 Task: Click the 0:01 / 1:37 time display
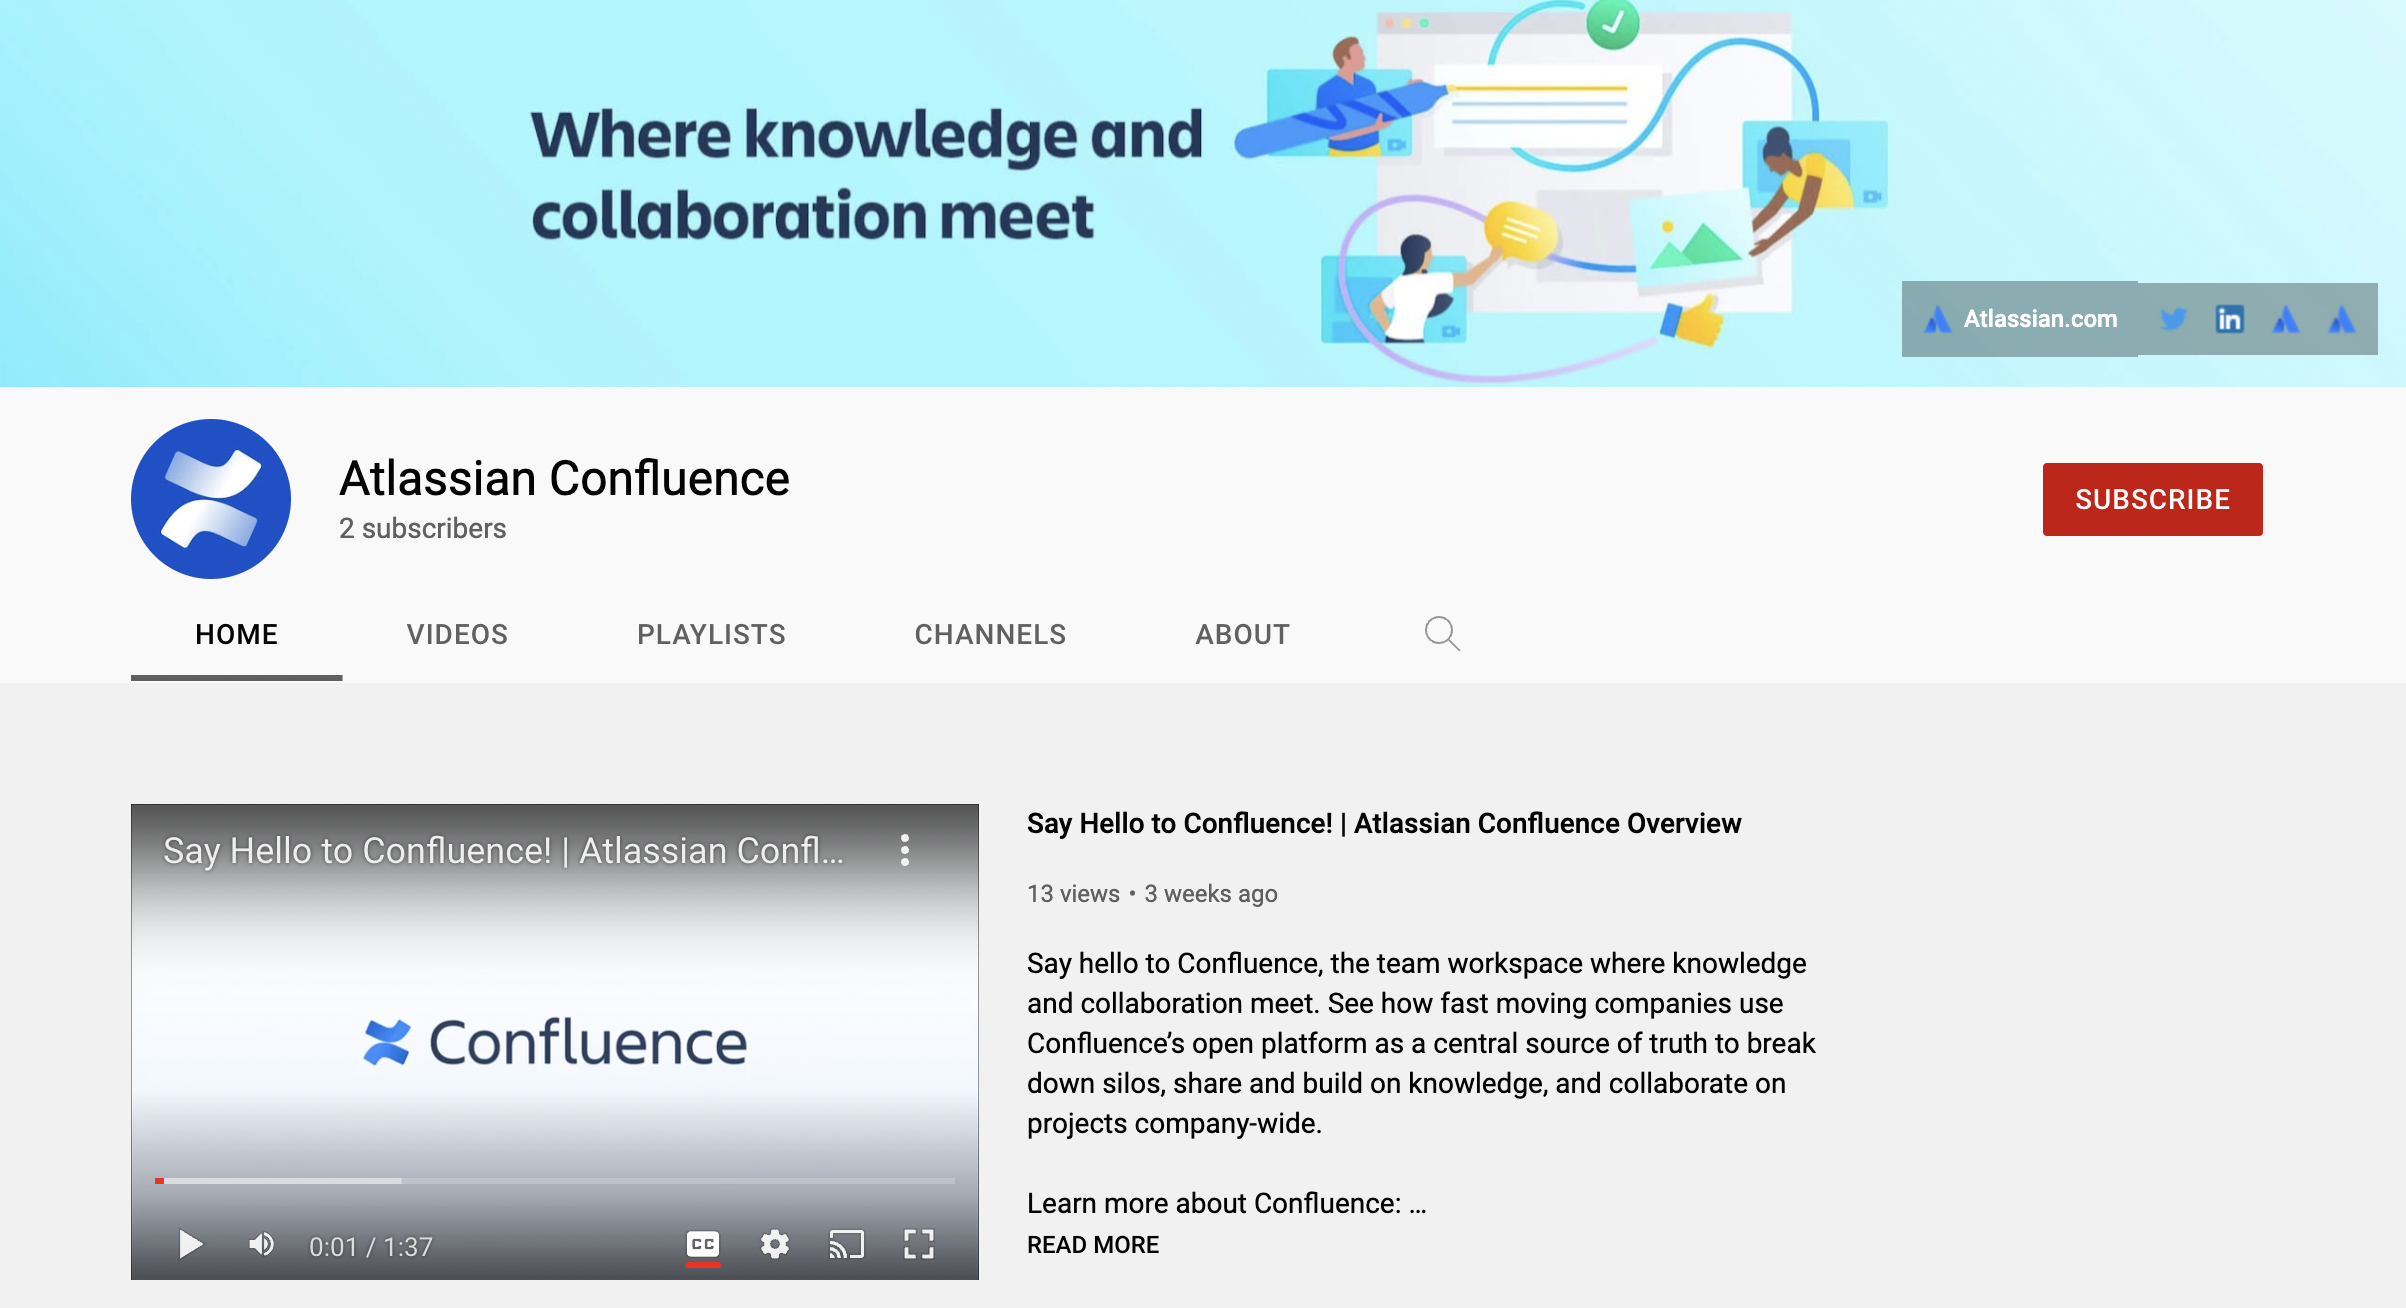coord(371,1247)
